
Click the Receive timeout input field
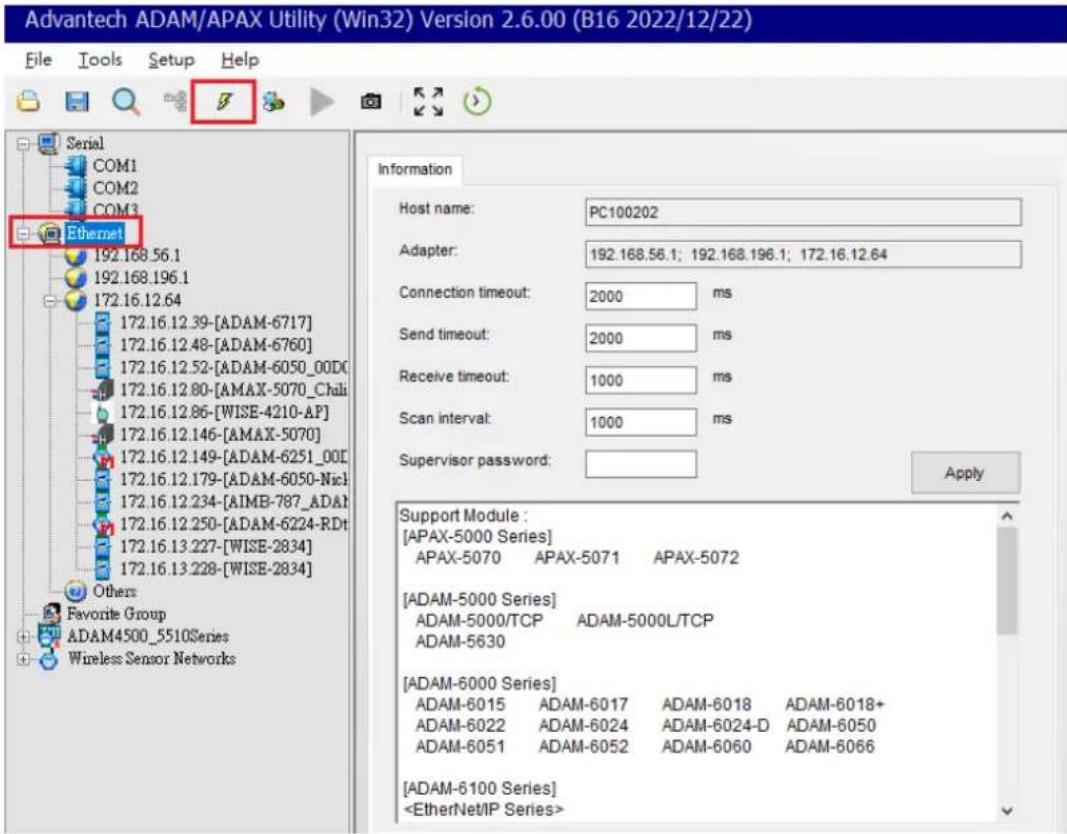point(641,380)
